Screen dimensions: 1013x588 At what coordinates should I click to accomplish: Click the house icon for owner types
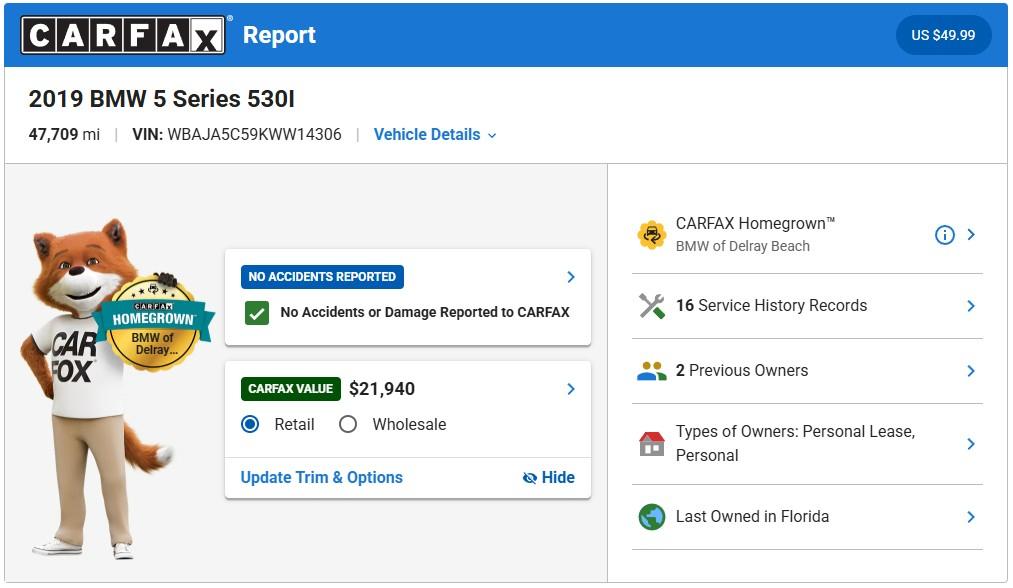pyautogui.click(x=651, y=444)
